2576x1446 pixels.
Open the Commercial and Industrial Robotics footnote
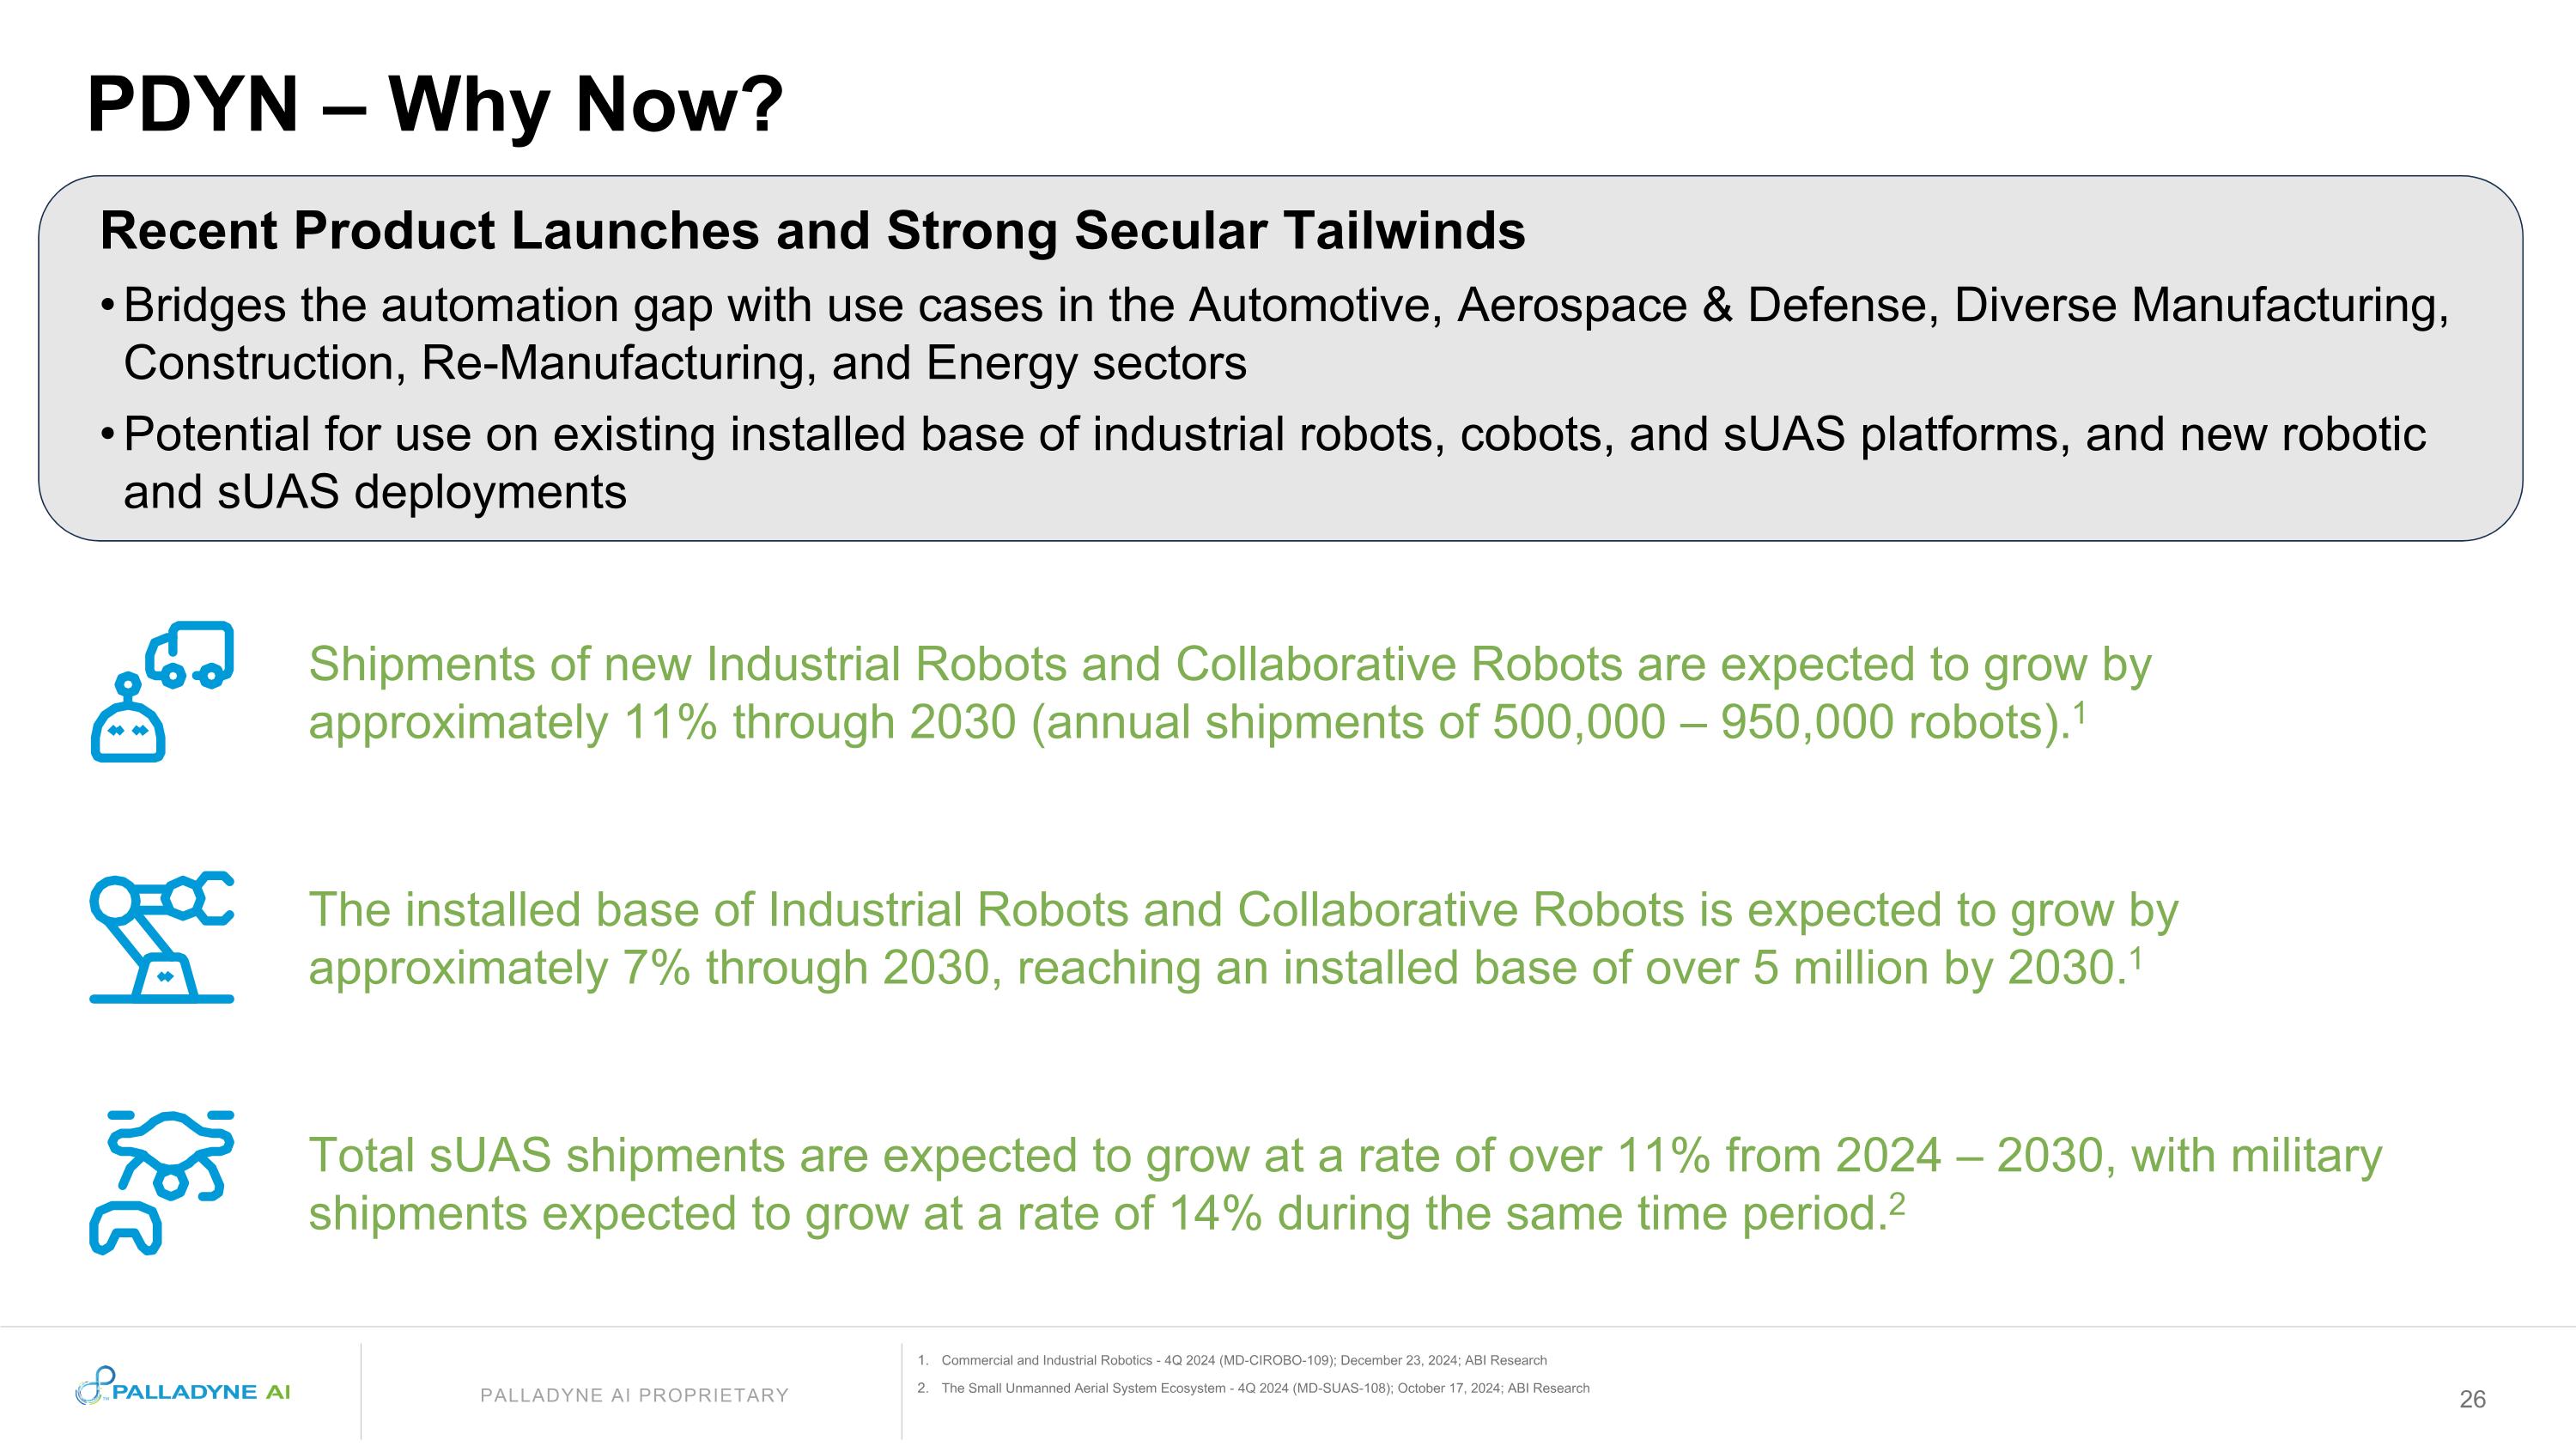coord(1243,1360)
